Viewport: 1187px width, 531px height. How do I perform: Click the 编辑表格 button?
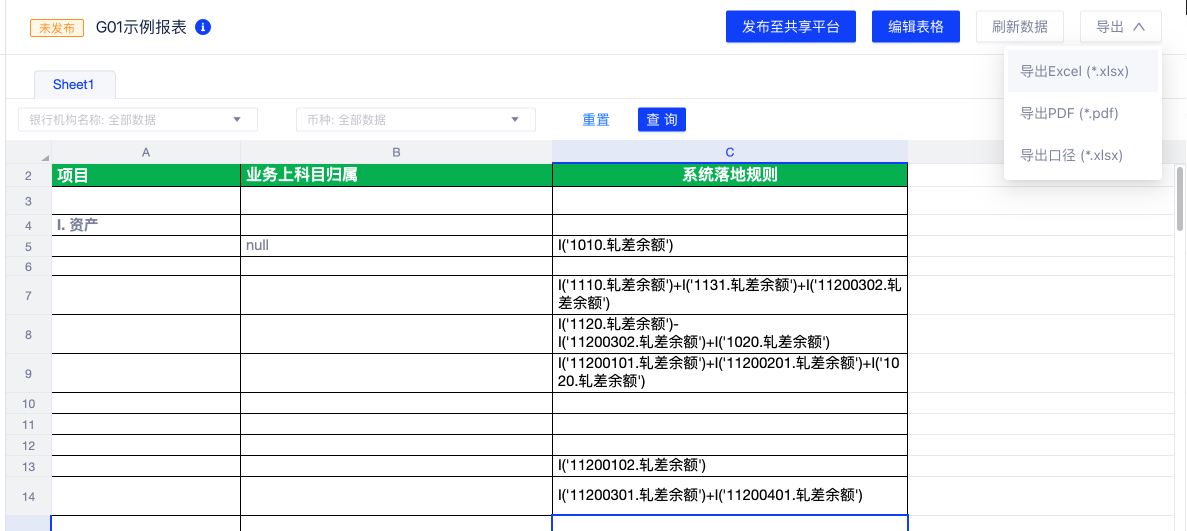[x=916, y=27]
